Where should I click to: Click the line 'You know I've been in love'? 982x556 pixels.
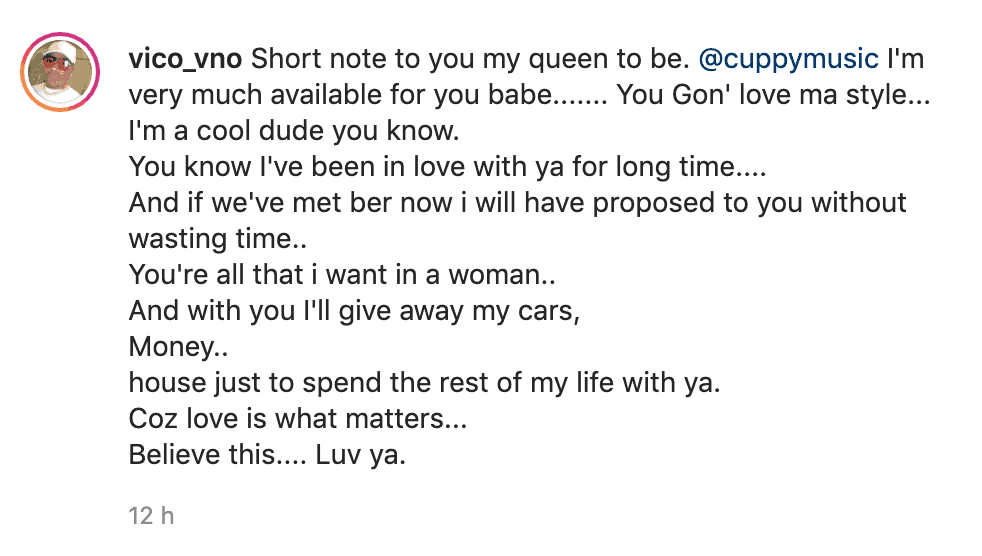(297, 167)
